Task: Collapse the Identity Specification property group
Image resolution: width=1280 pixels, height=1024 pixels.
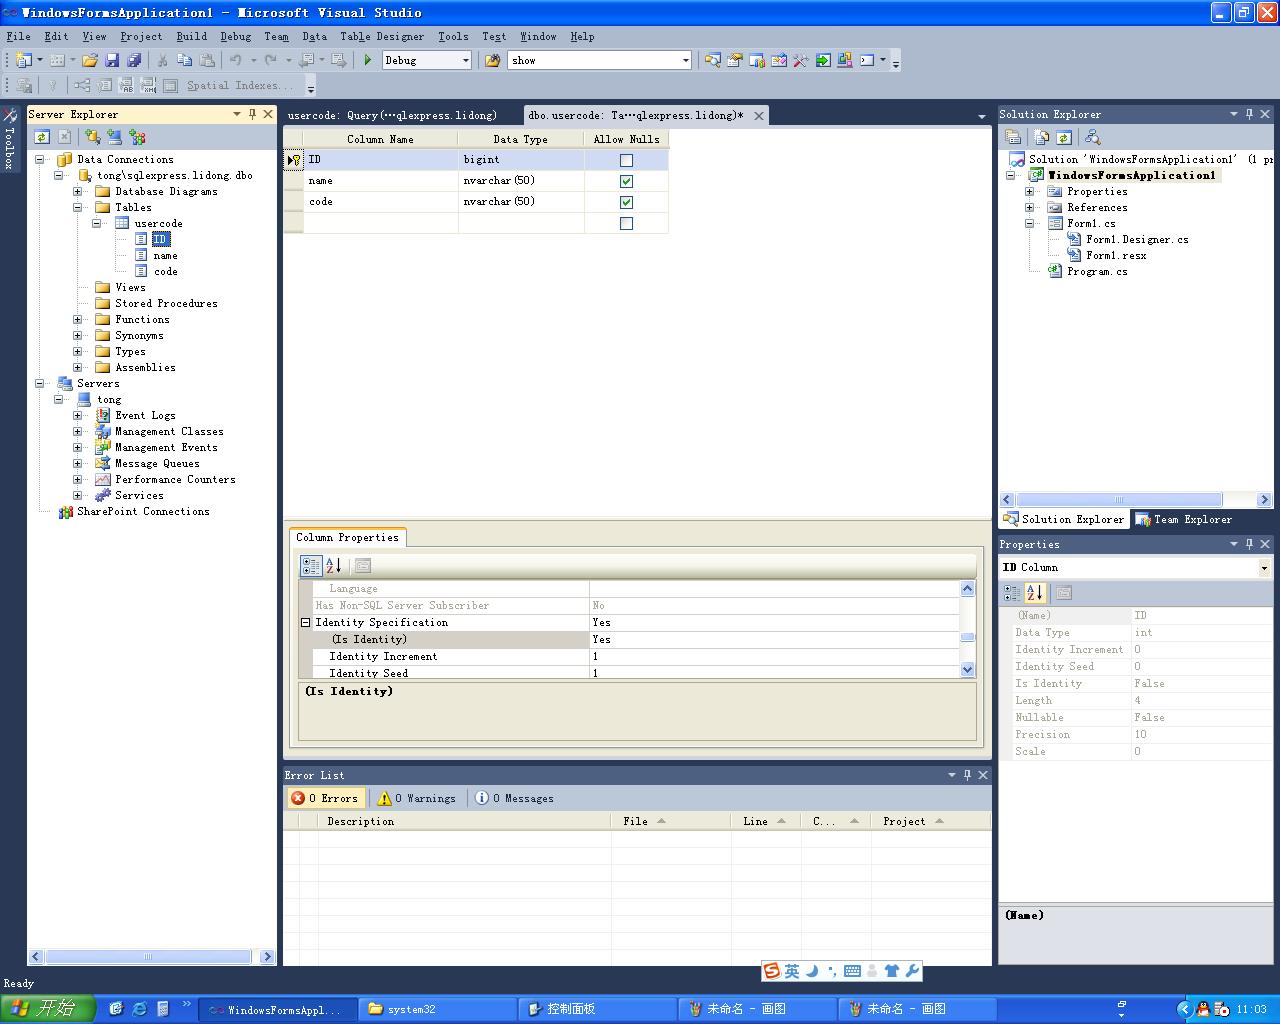Action: tap(306, 622)
